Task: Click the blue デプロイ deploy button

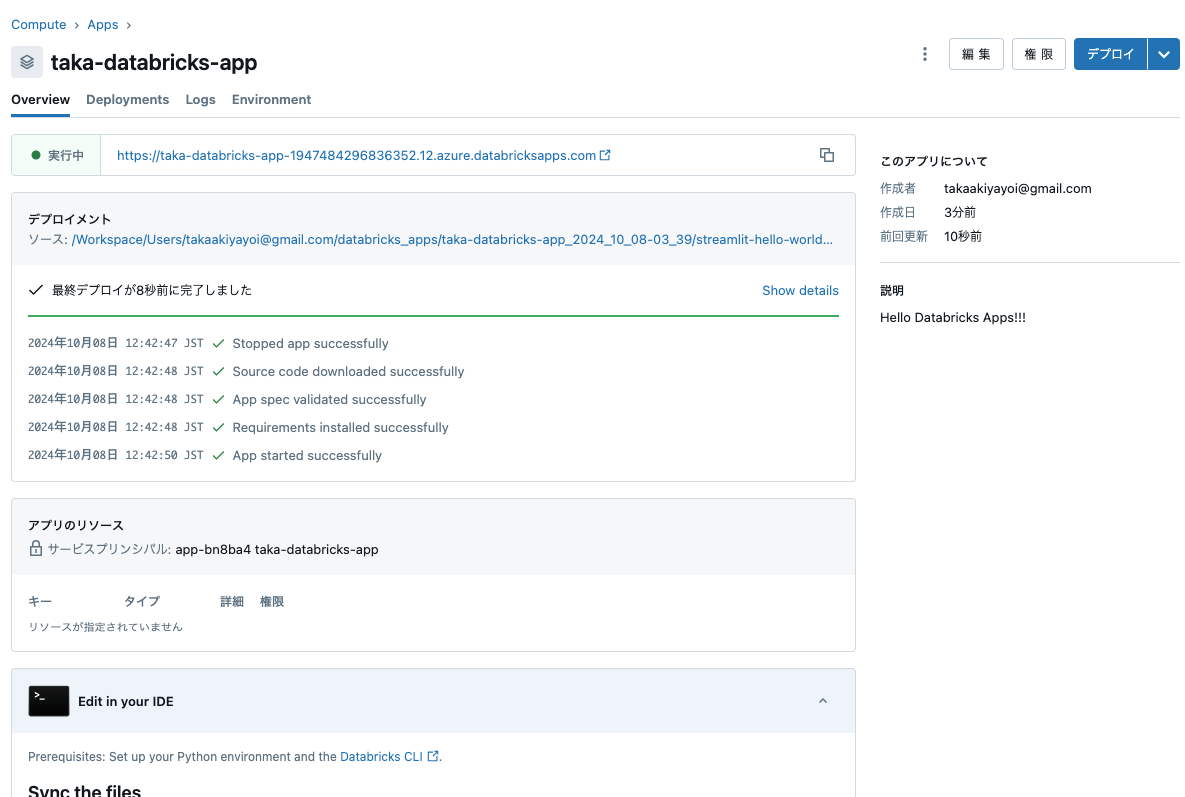Action: [x=1110, y=54]
